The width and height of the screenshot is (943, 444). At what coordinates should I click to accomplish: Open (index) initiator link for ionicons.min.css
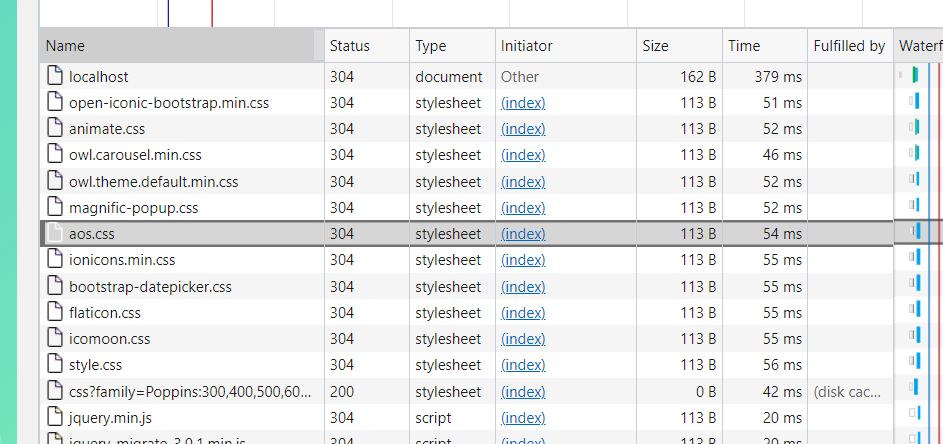[523, 260]
